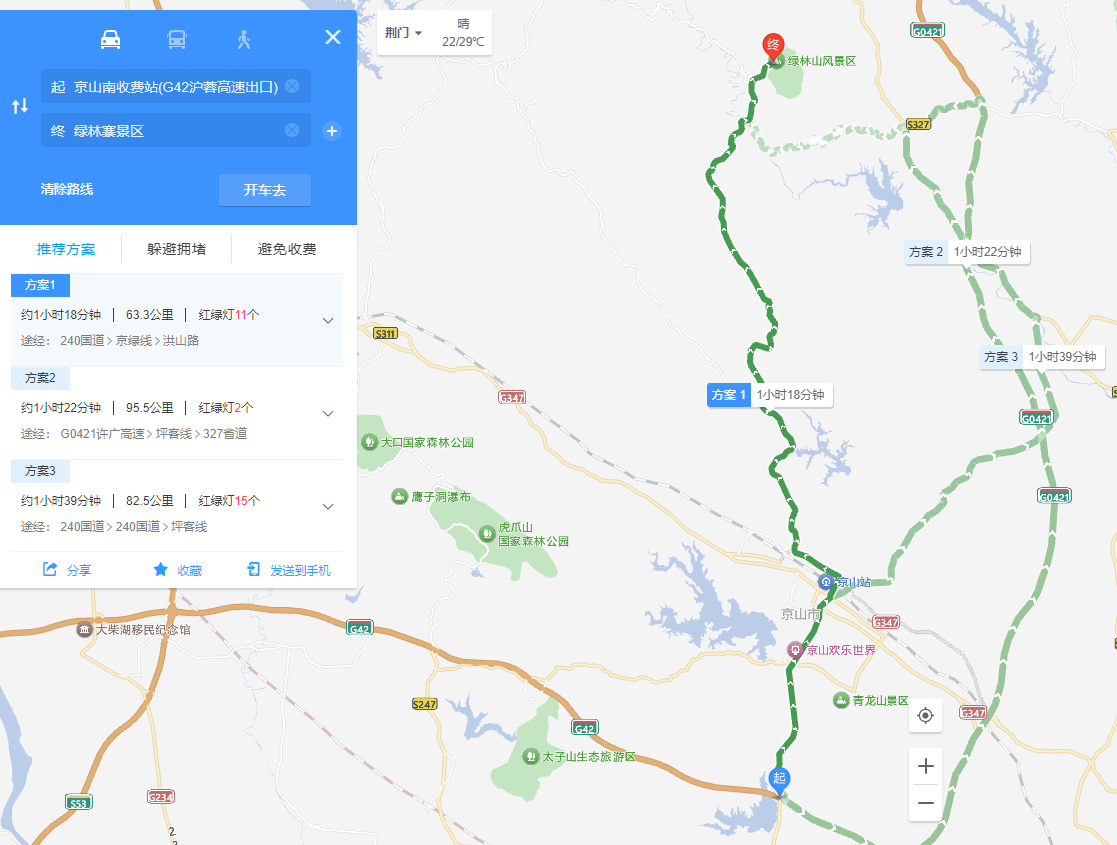Click 发送到手机 to send route

(289, 570)
